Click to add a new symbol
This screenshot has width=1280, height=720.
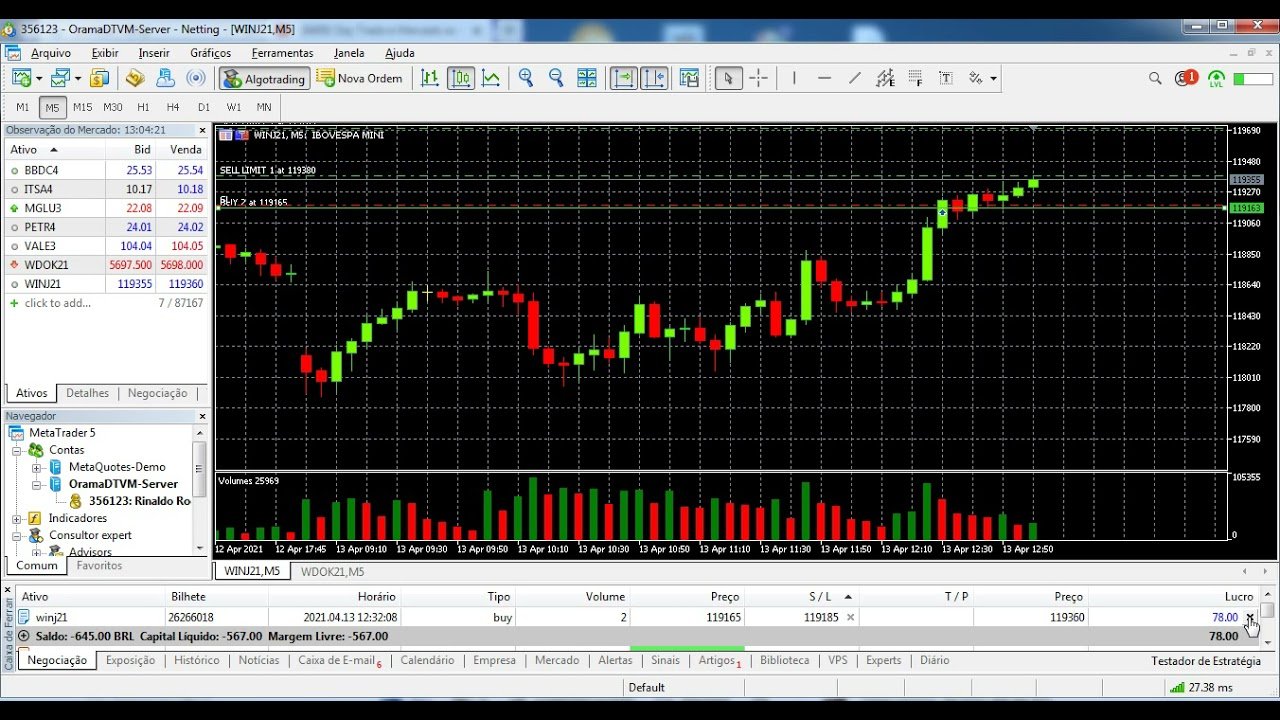click(x=58, y=303)
